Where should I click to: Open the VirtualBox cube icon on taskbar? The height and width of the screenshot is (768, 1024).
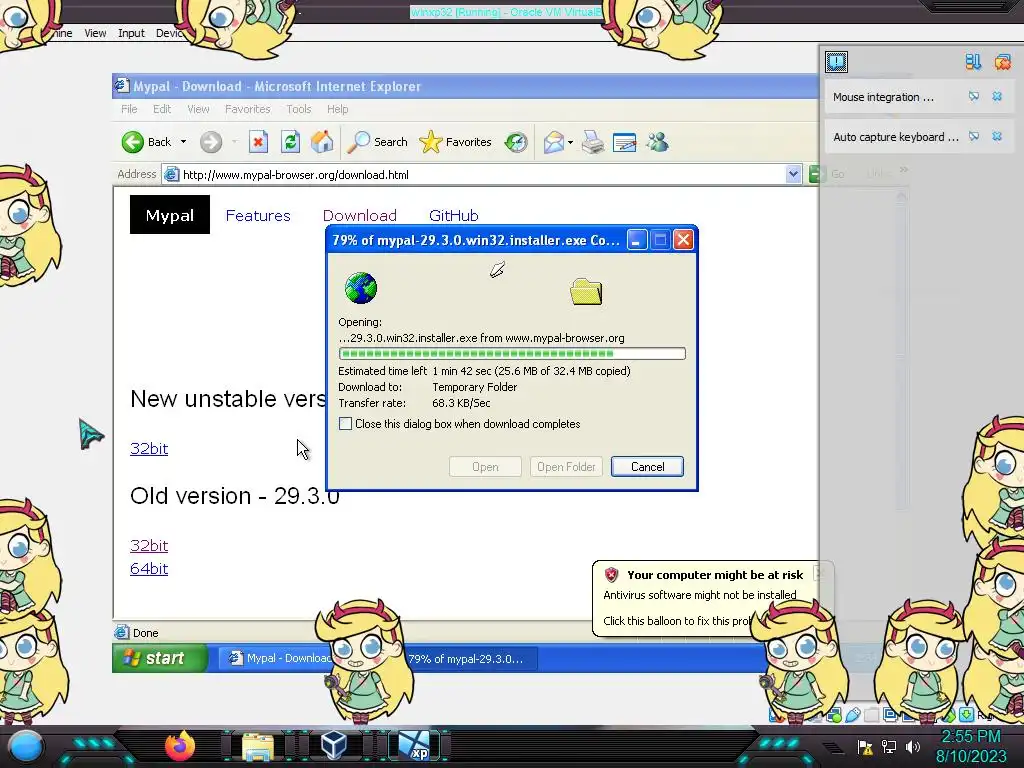(x=334, y=746)
